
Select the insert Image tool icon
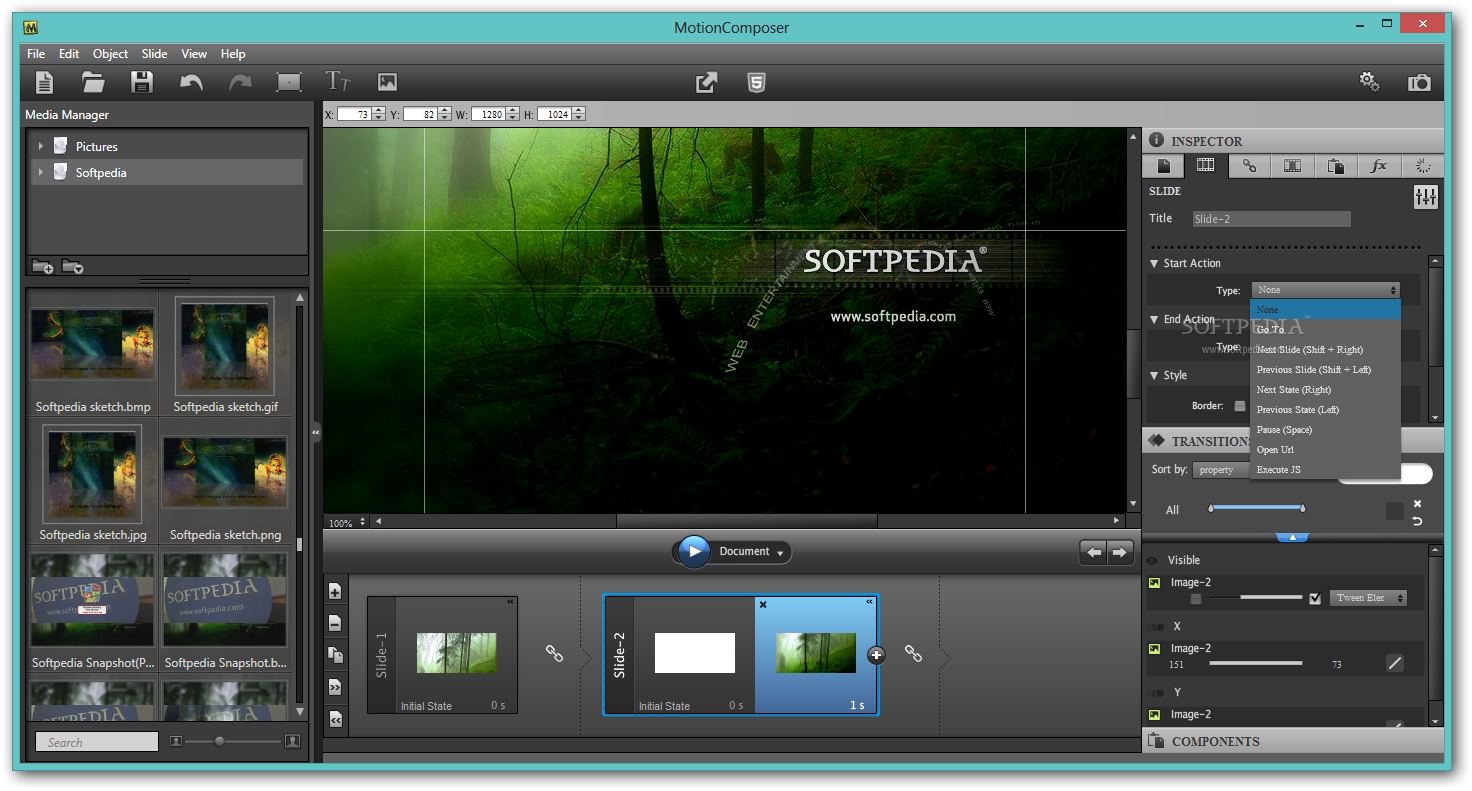click(387, 82)
